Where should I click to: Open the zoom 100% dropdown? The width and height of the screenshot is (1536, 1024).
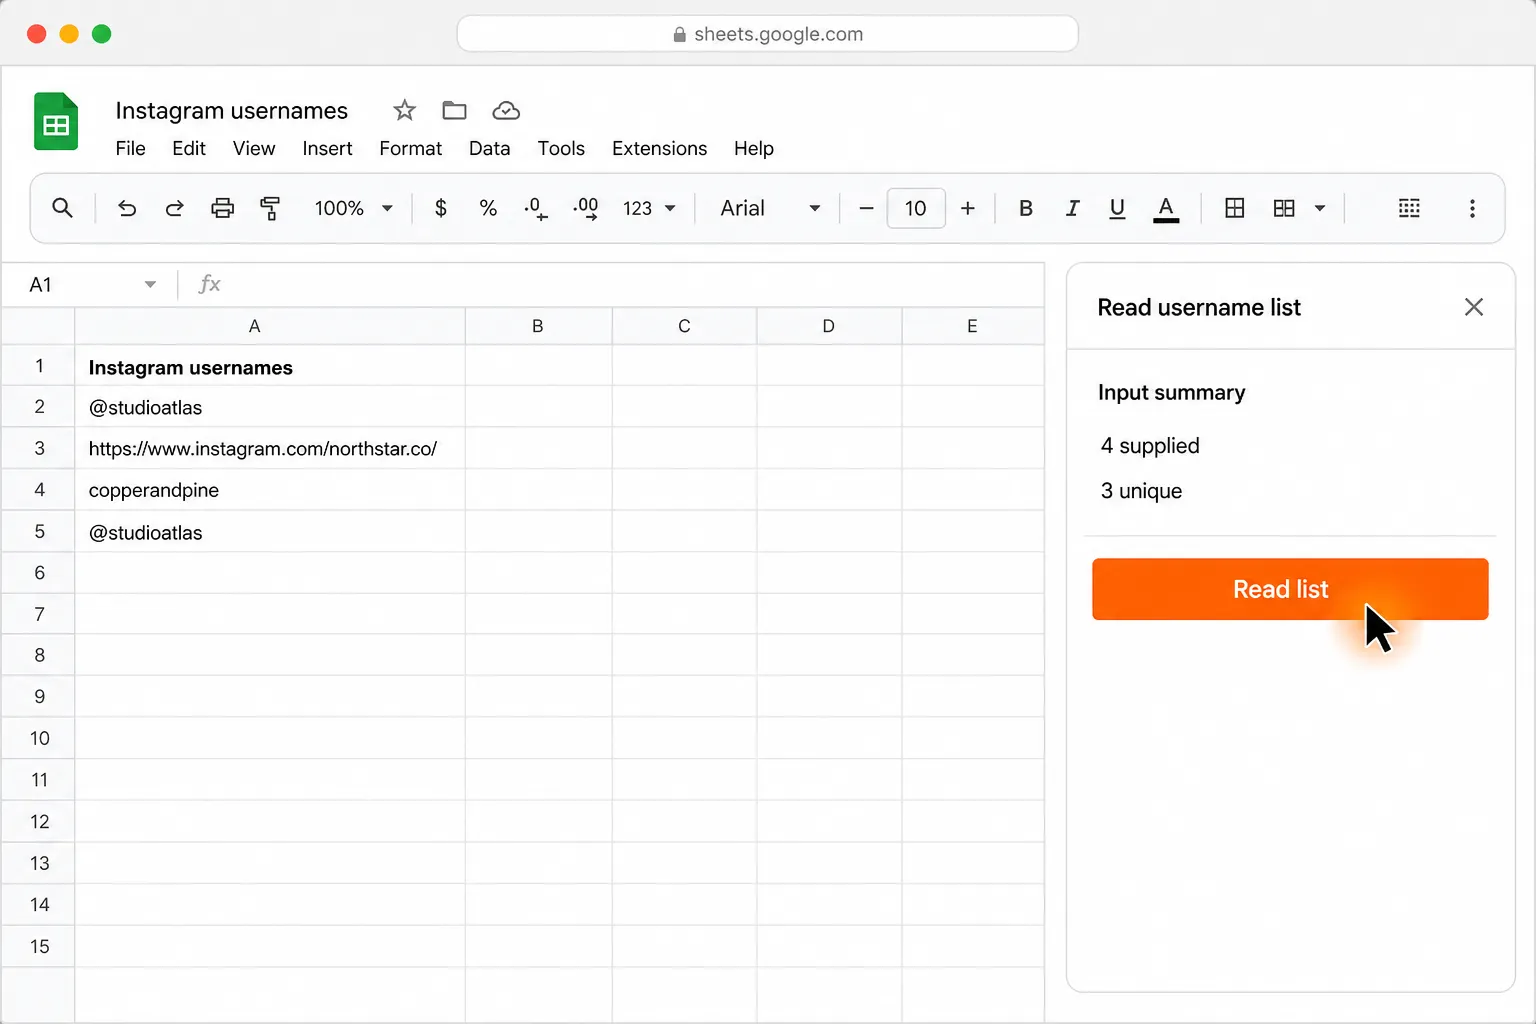(x=353, y=208)
